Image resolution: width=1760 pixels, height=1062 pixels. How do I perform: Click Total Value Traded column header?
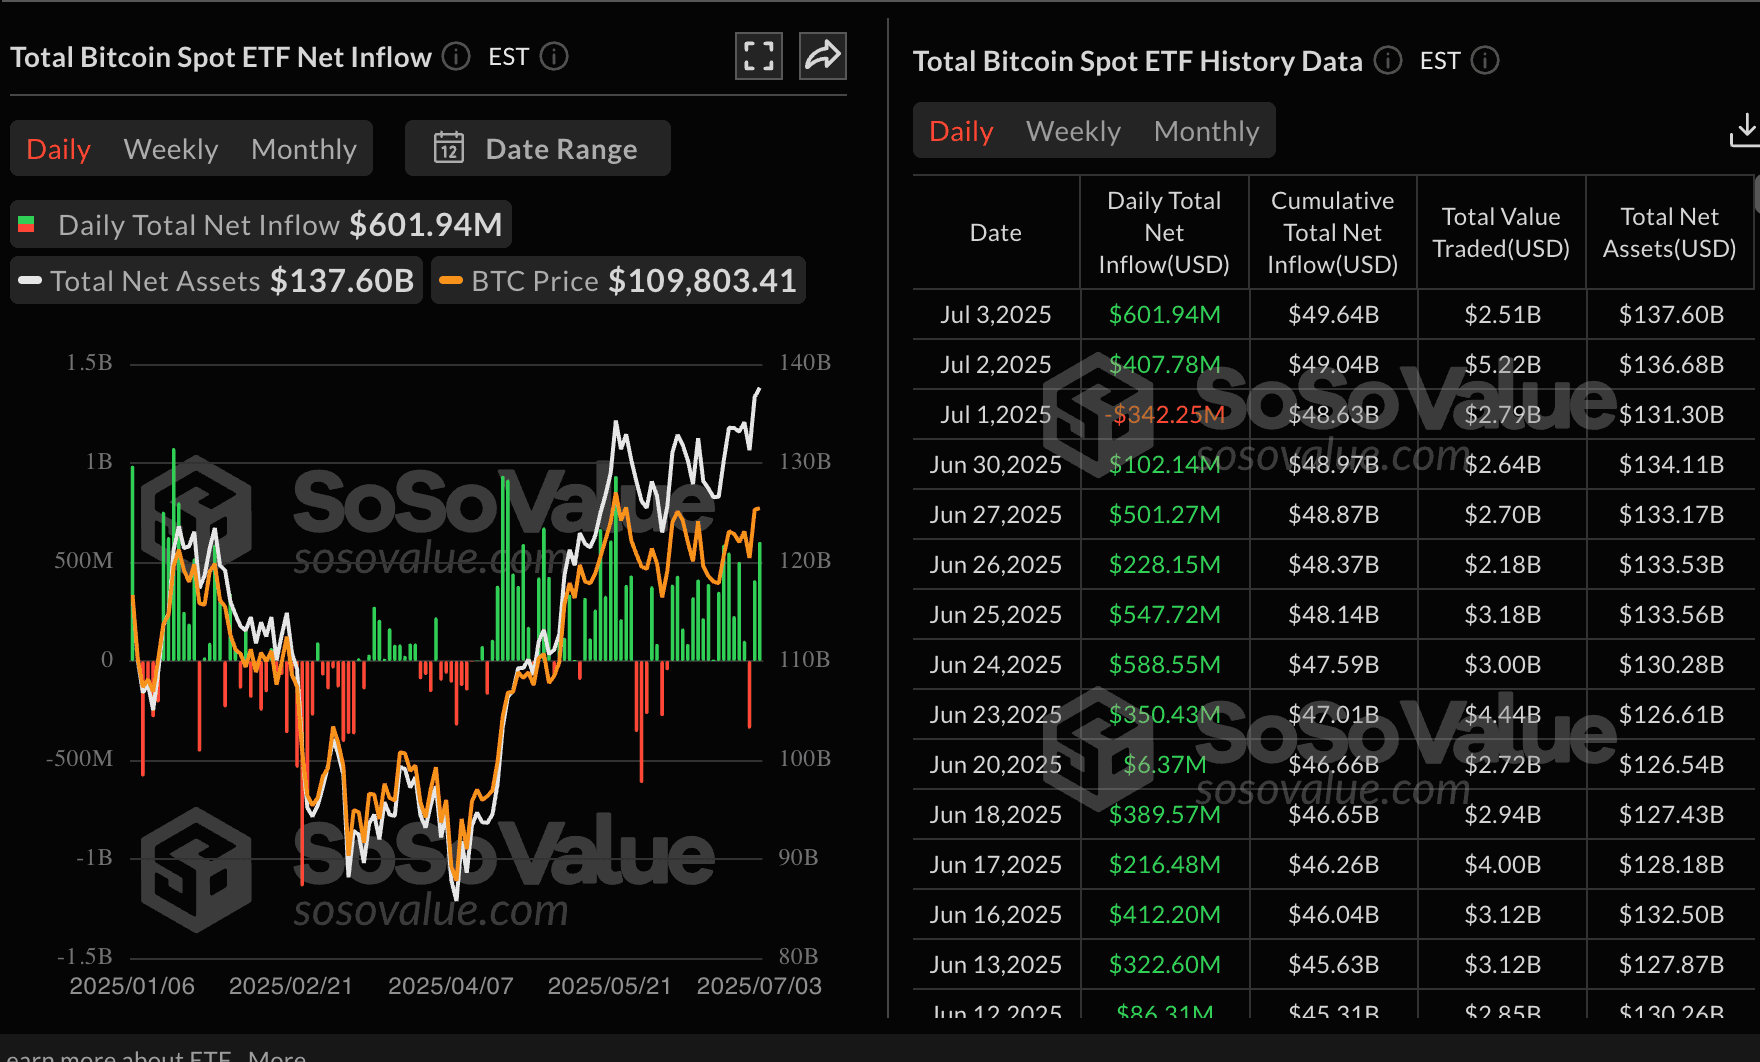1501,232
